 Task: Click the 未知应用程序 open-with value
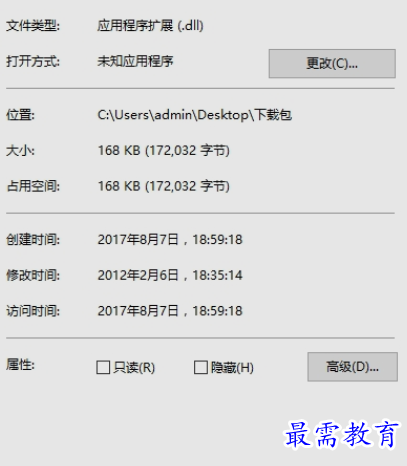[135, 61]
